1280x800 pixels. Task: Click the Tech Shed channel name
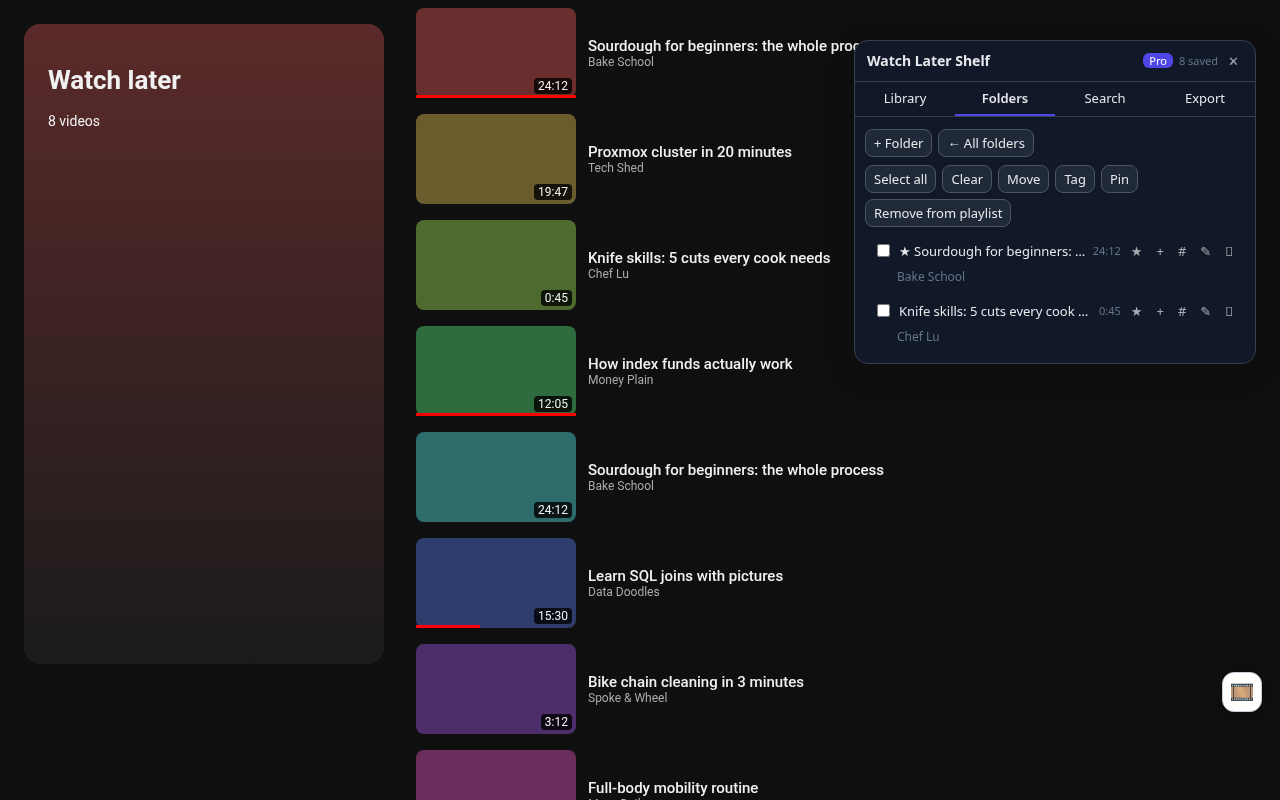tap(616, 168)
